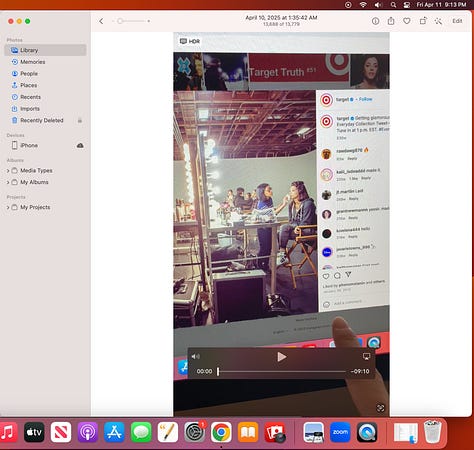Viewport: 474px width, 450px height.
Task: Click the video scrubber timeline
Action: pos(282,371)
